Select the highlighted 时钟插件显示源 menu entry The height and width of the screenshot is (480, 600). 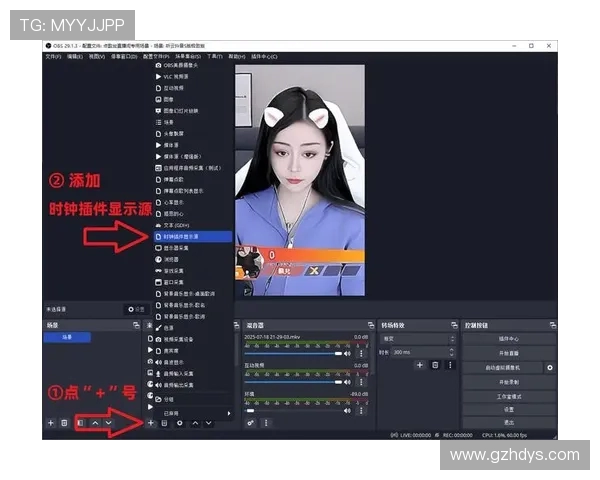[x=193, y=237]
